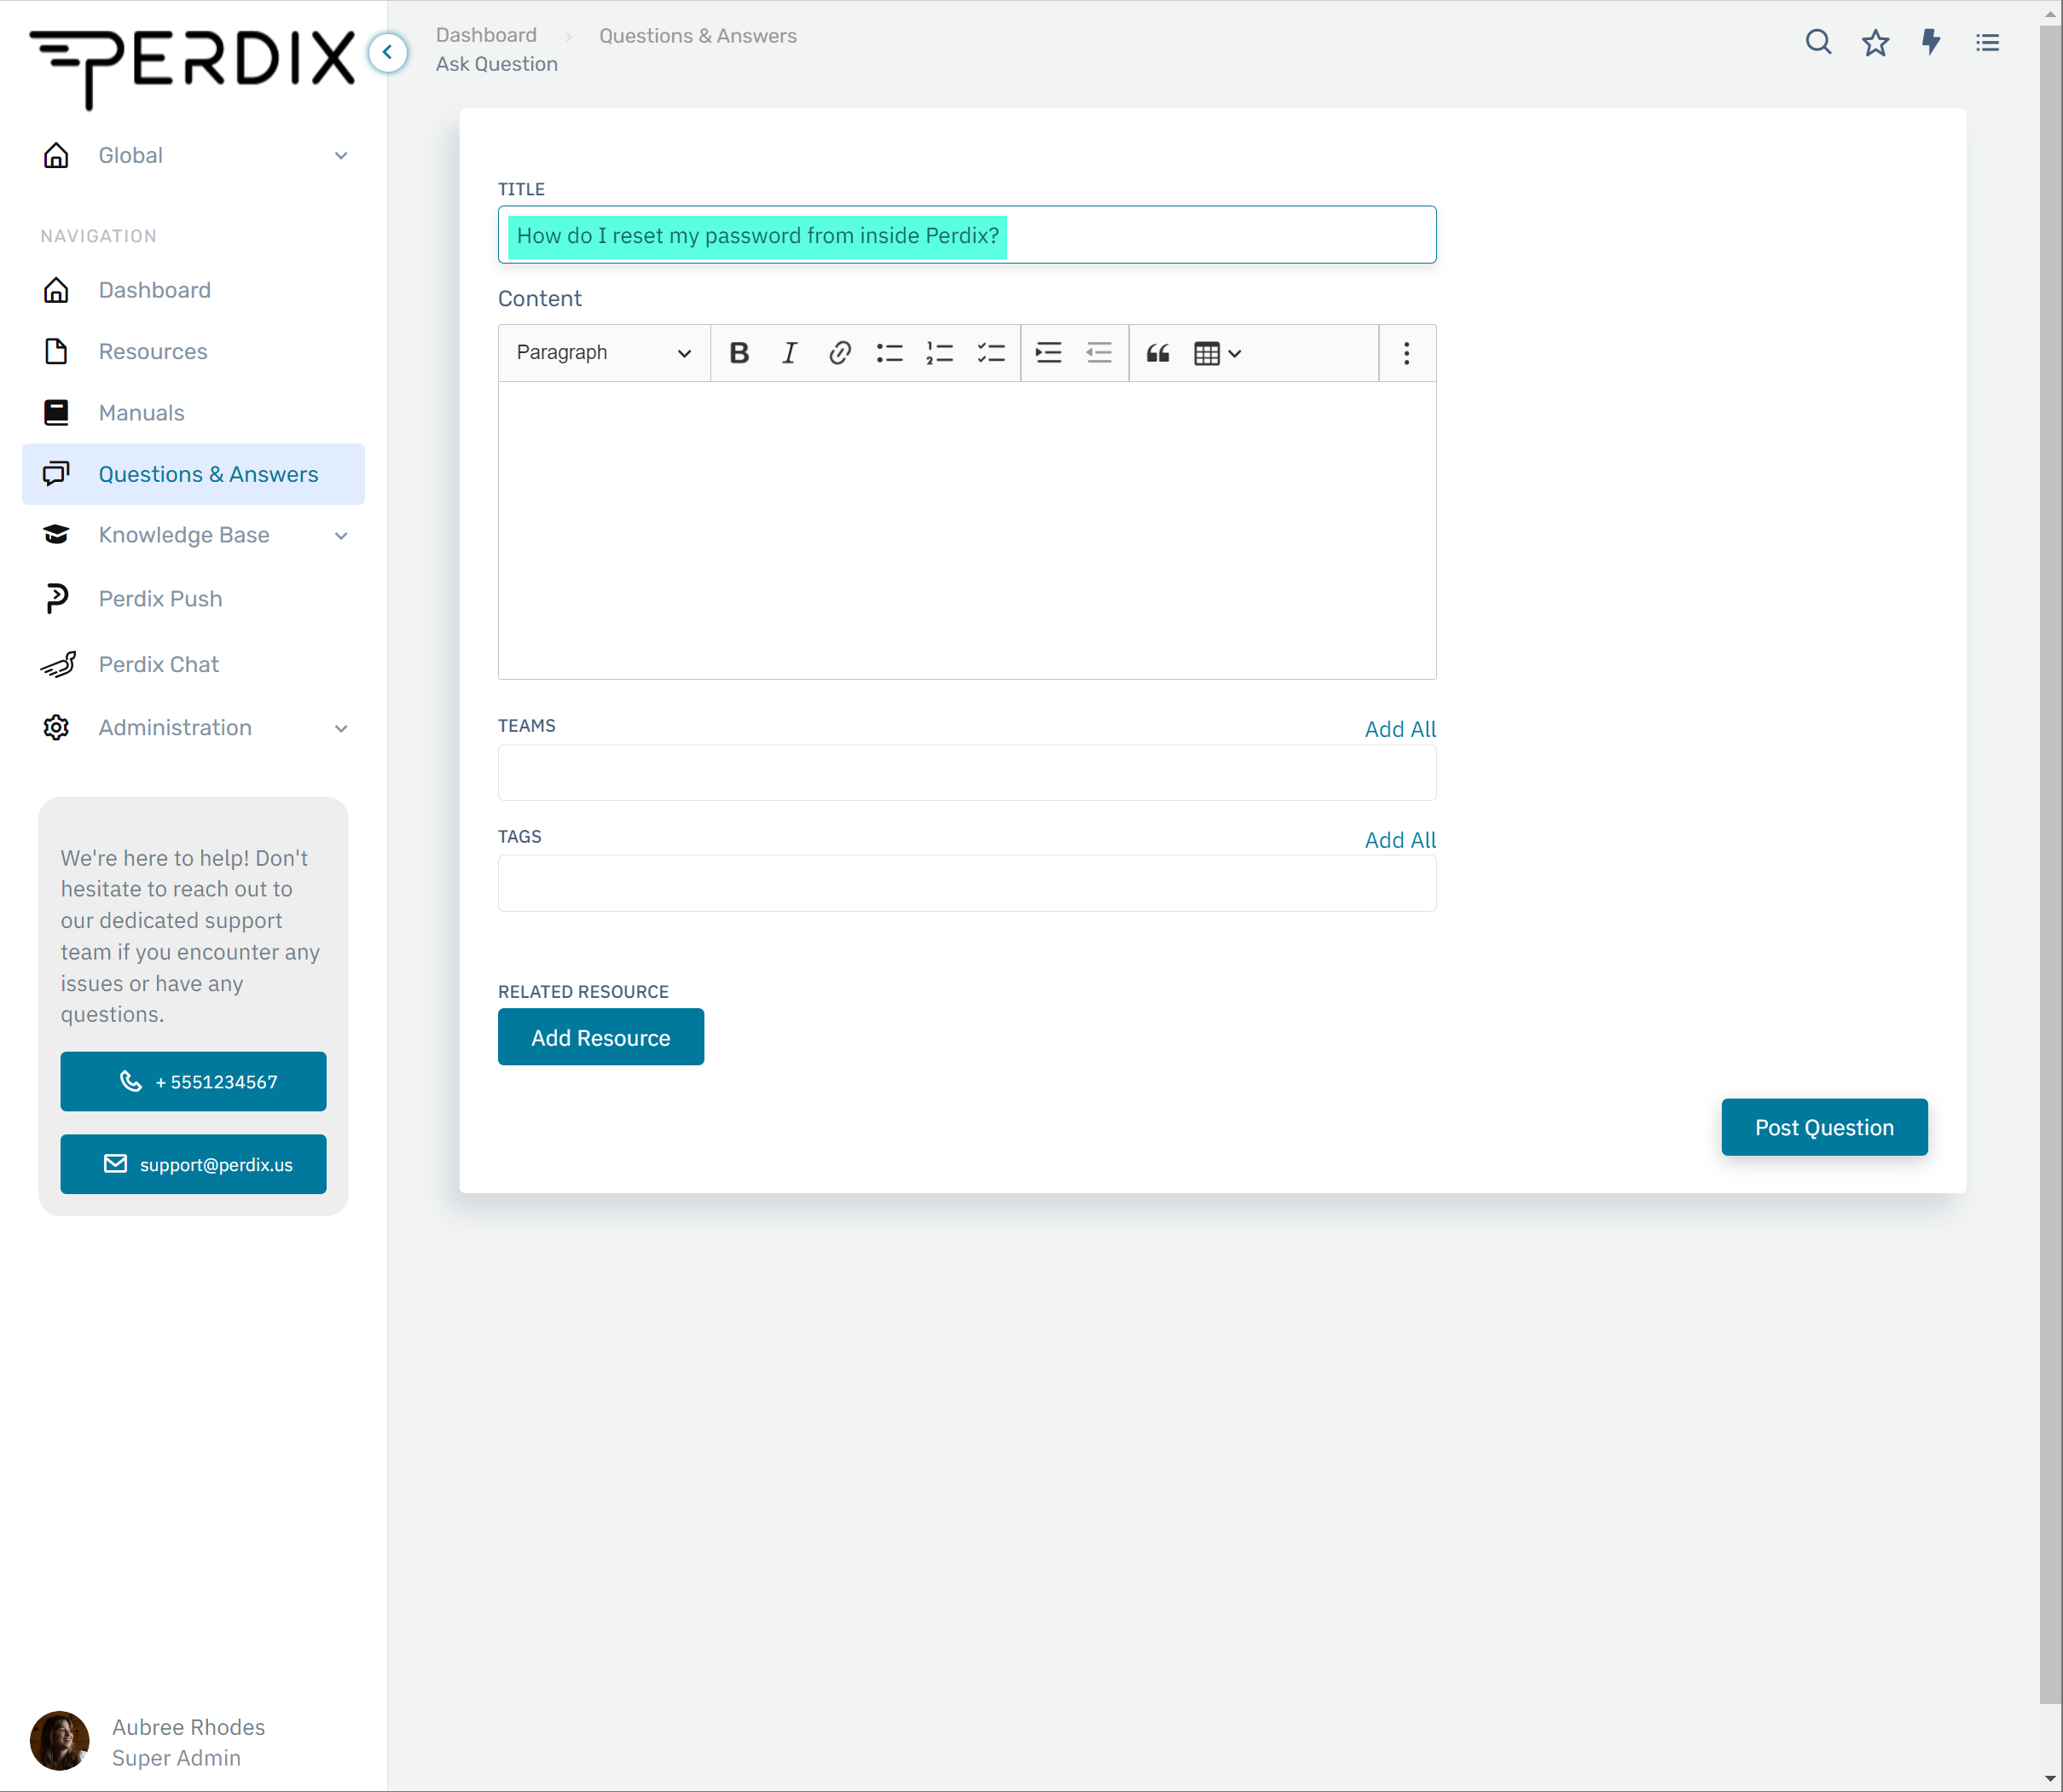Viewport: 2063px width, 1792px height.
Task: Click the Global home icon
Action: click(56, 155)
